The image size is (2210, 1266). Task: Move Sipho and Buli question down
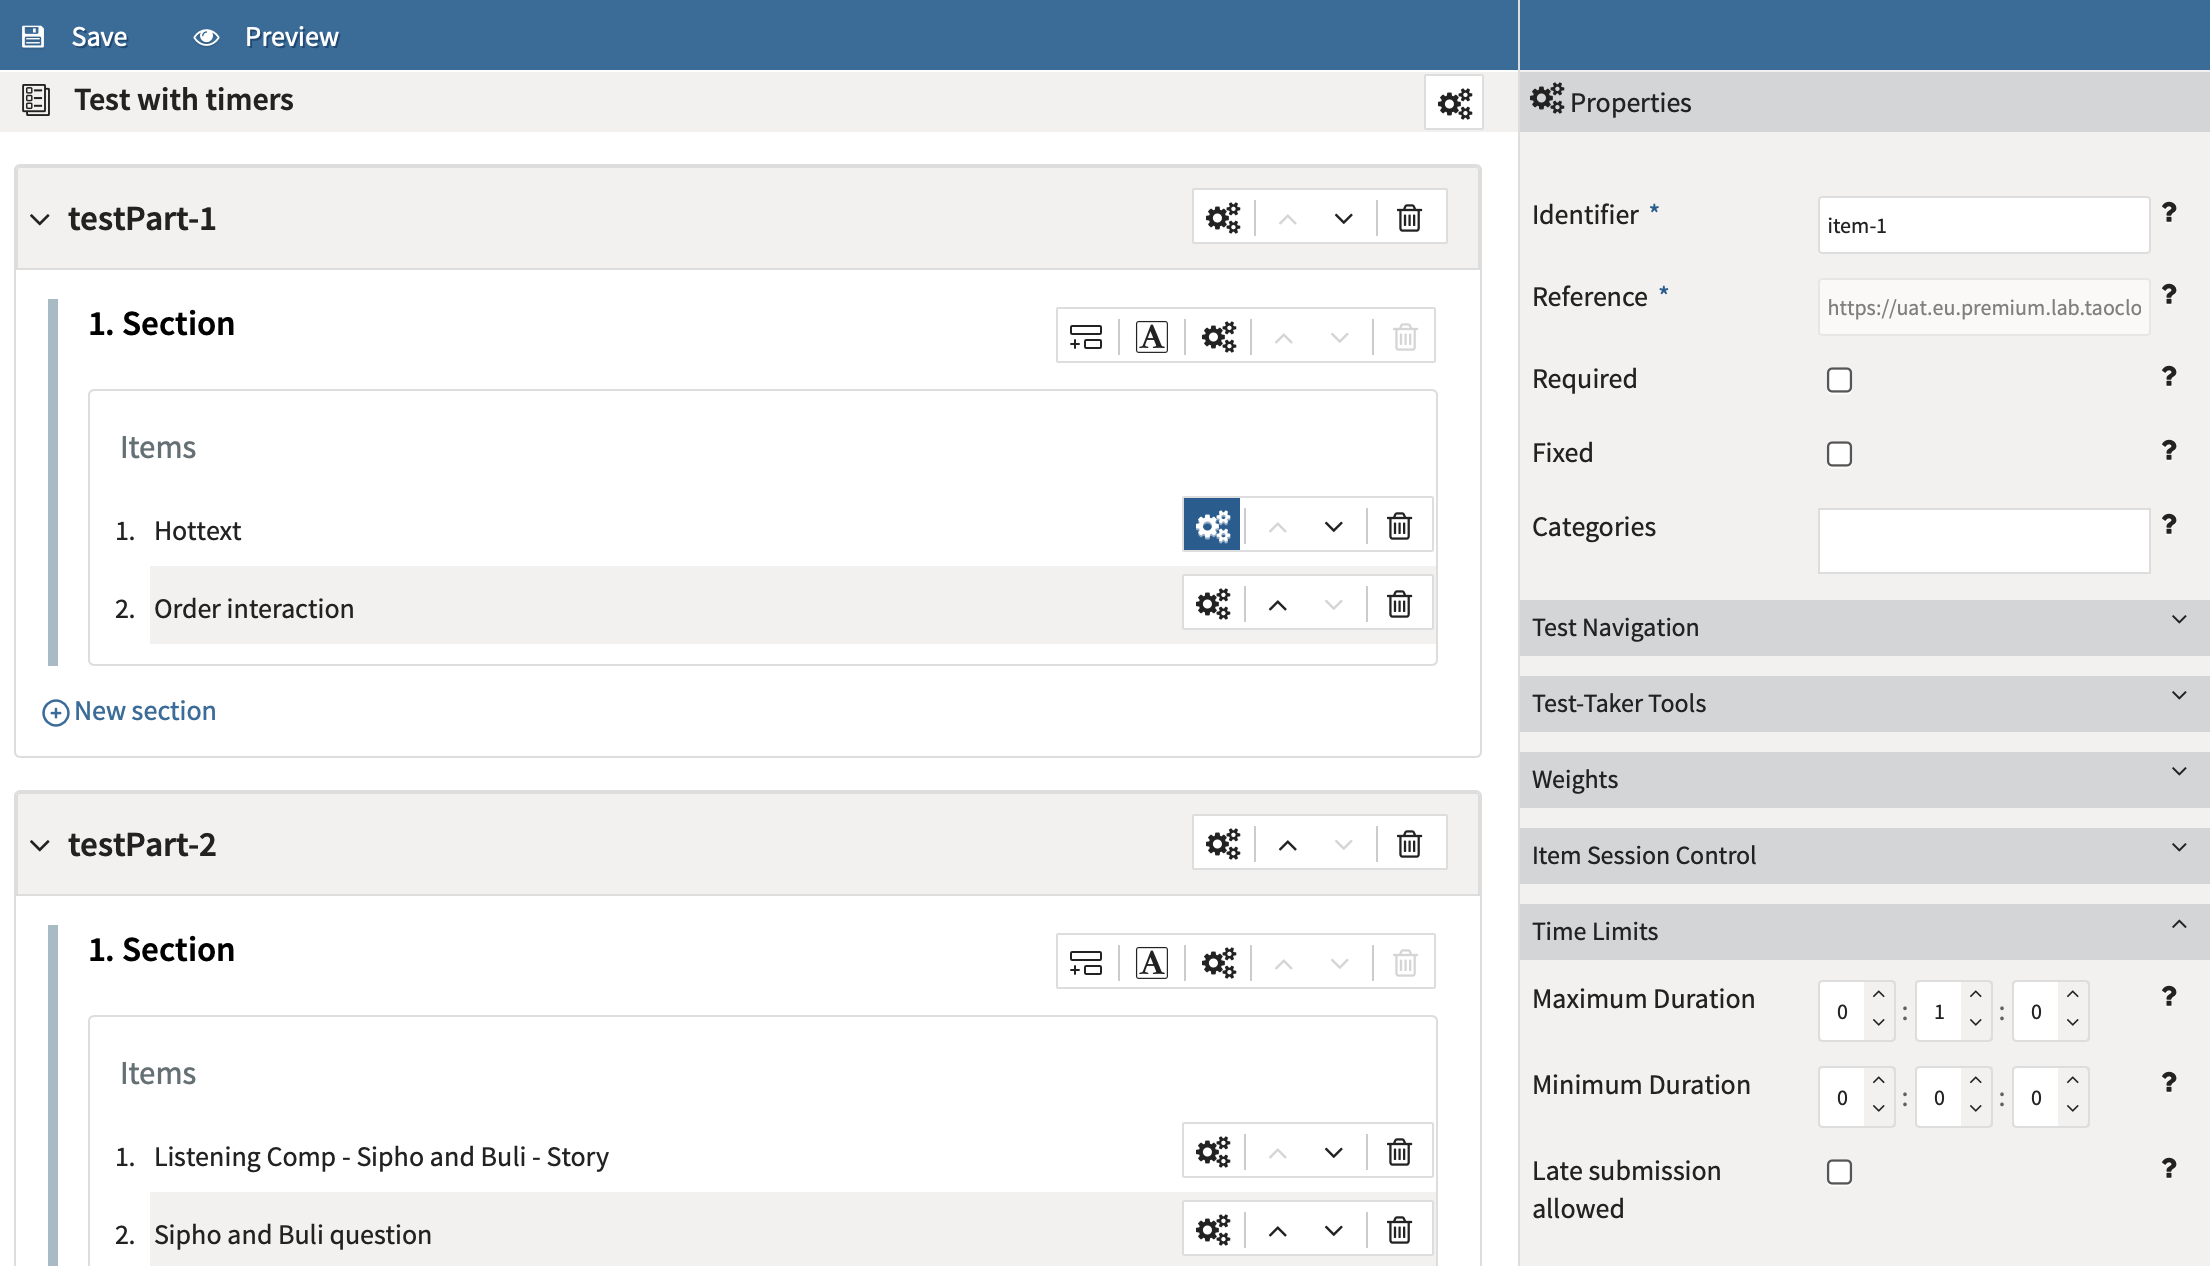coord(1333,1230)
